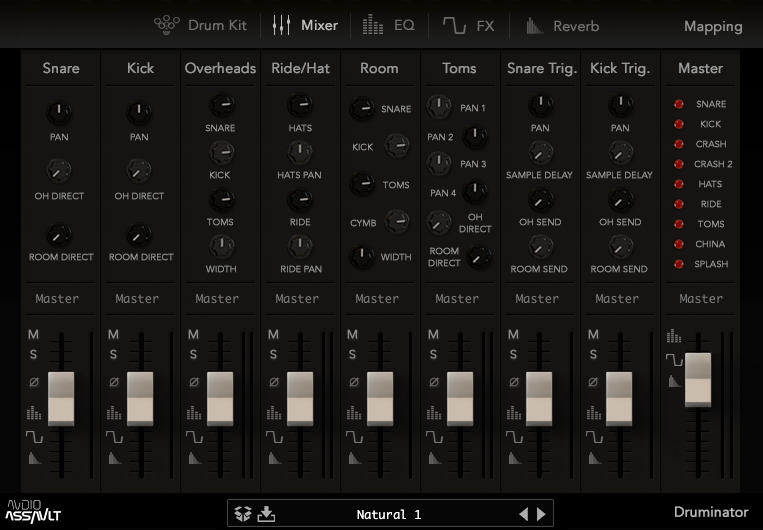This screenshot has width=763, height=530.
Task: Open the Snare Trig. output Master dropdown
Action: coord(537,298)
